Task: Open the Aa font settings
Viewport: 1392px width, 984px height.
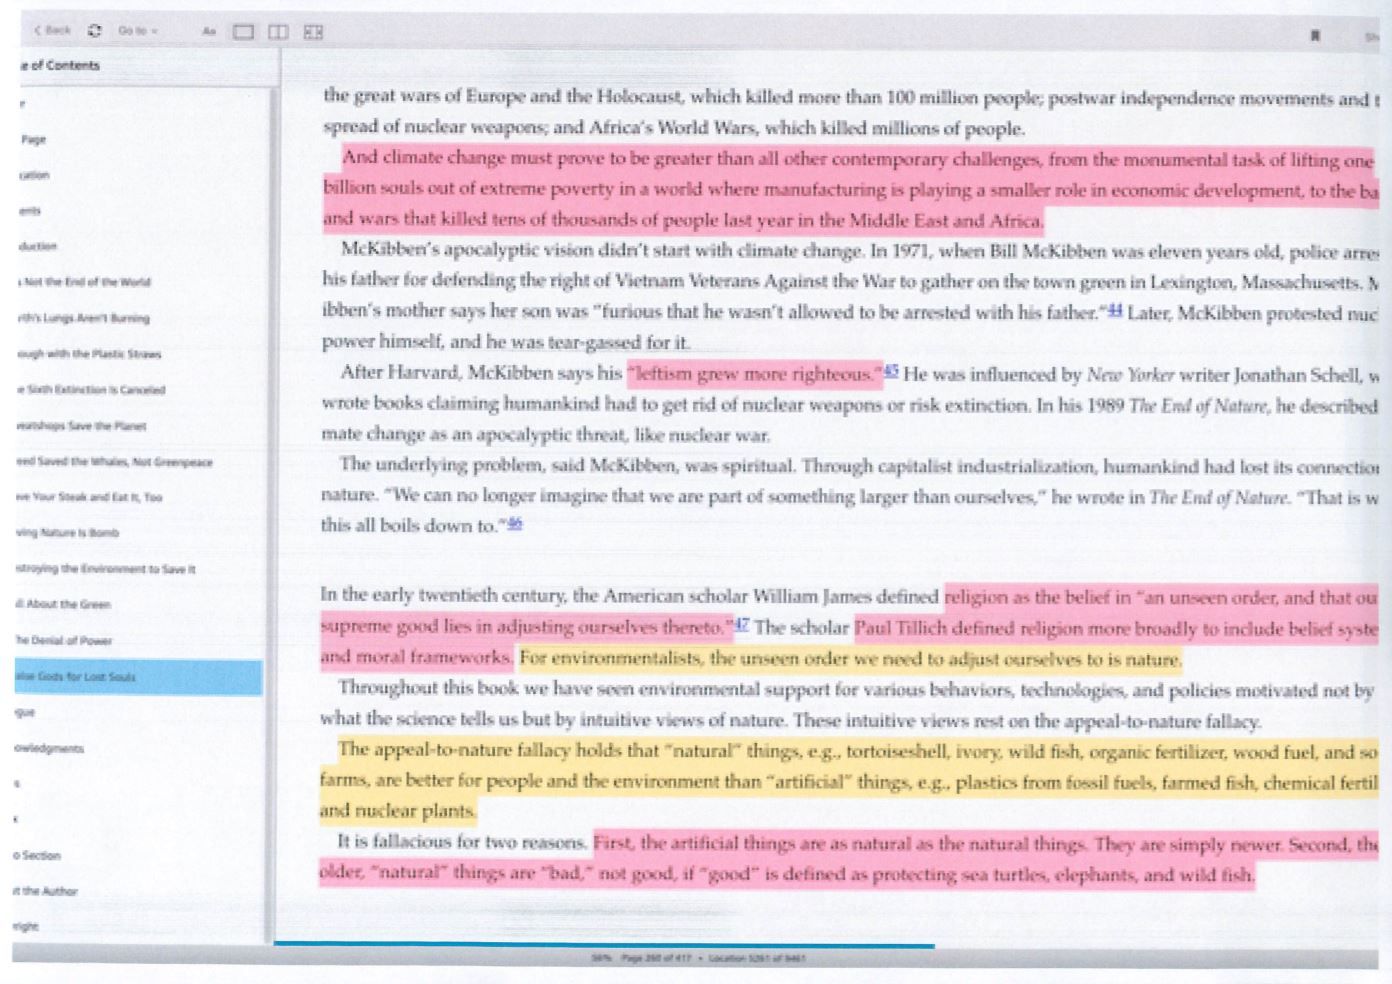Action: (208, 32)
